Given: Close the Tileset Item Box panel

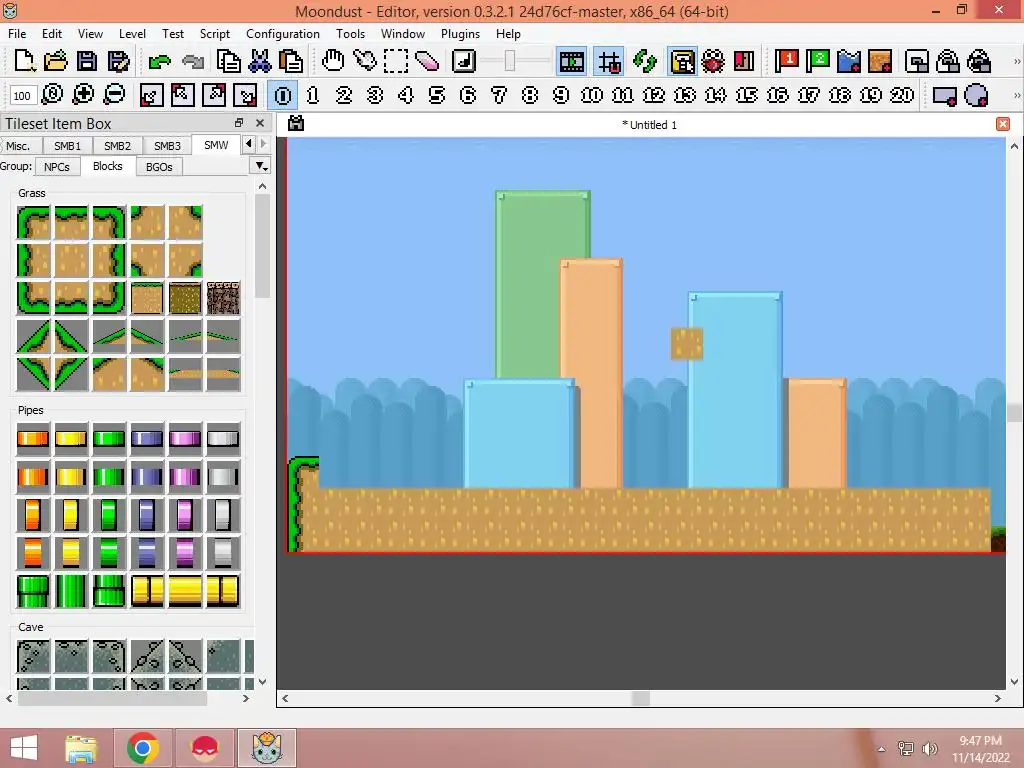Looking at the screenshot, I should [x=260, y=123].
